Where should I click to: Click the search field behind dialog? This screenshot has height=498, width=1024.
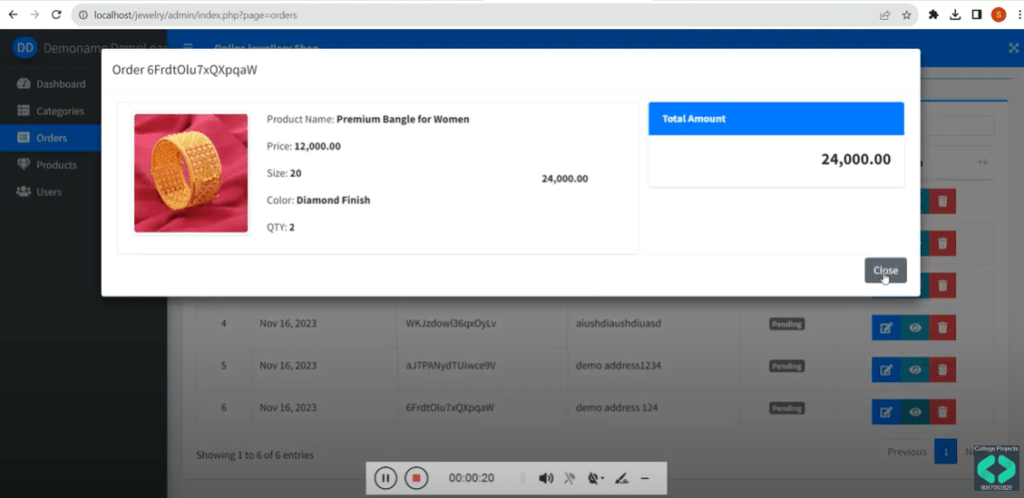(x=957, y=125)
